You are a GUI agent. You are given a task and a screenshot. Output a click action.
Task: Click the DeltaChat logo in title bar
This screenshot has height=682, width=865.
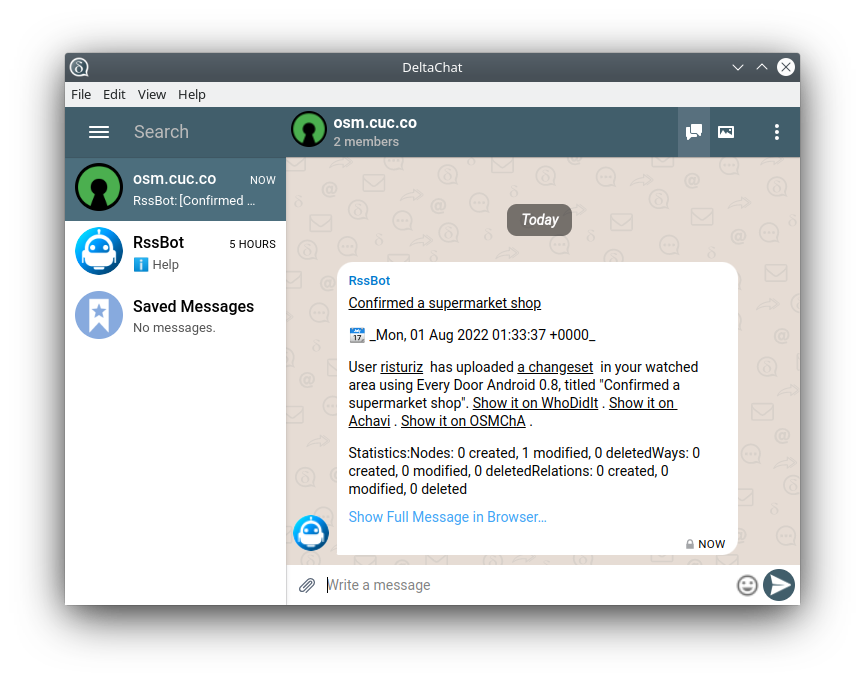79,67
